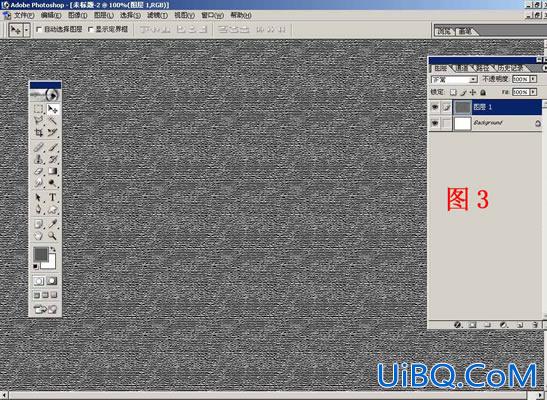The image size is (547, 400).
Task: Click the trash icon in Layers panel
Action: tap(535, 325)
